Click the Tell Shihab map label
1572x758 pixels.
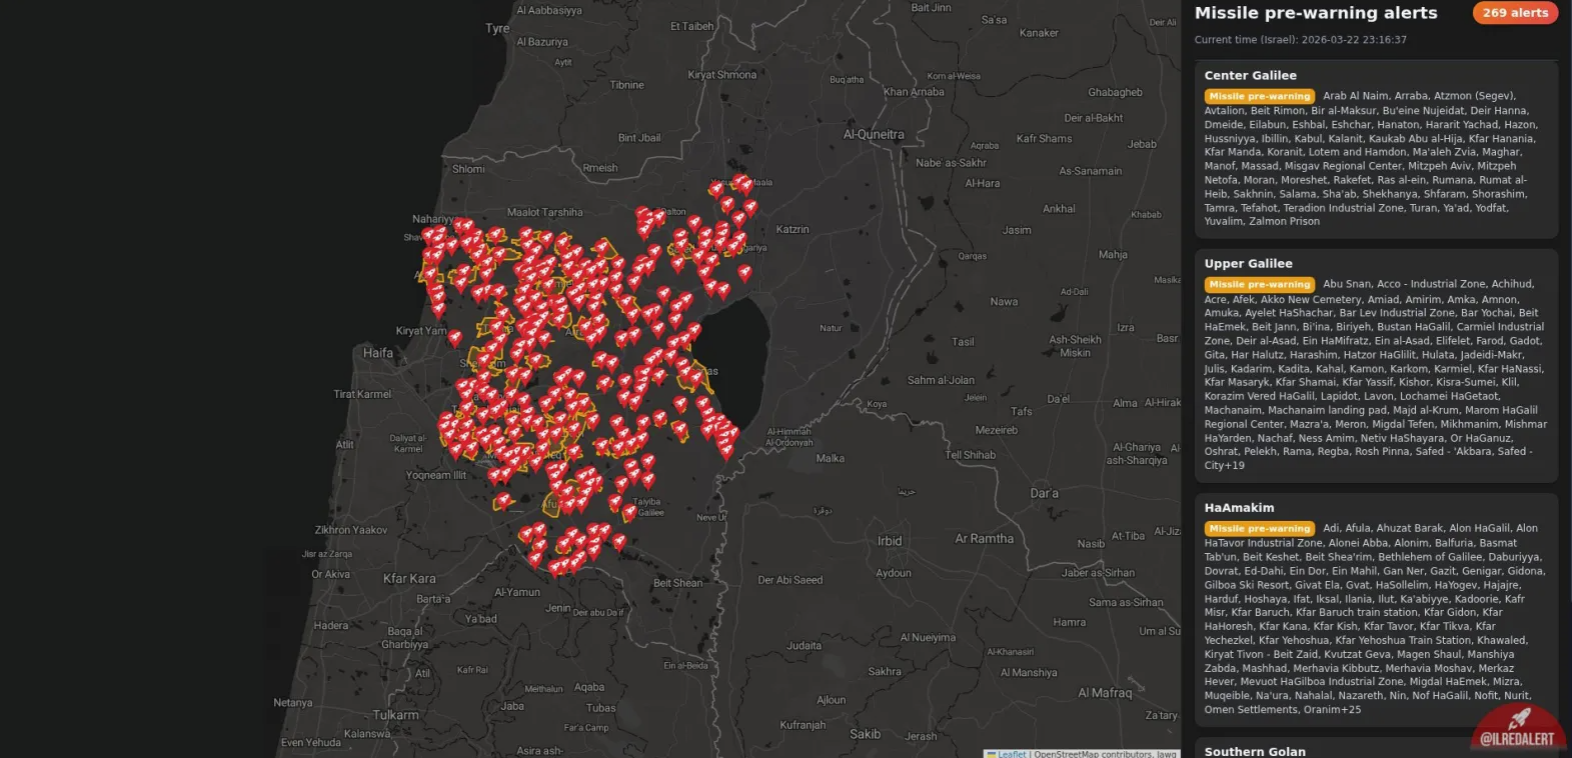point(970,455)
